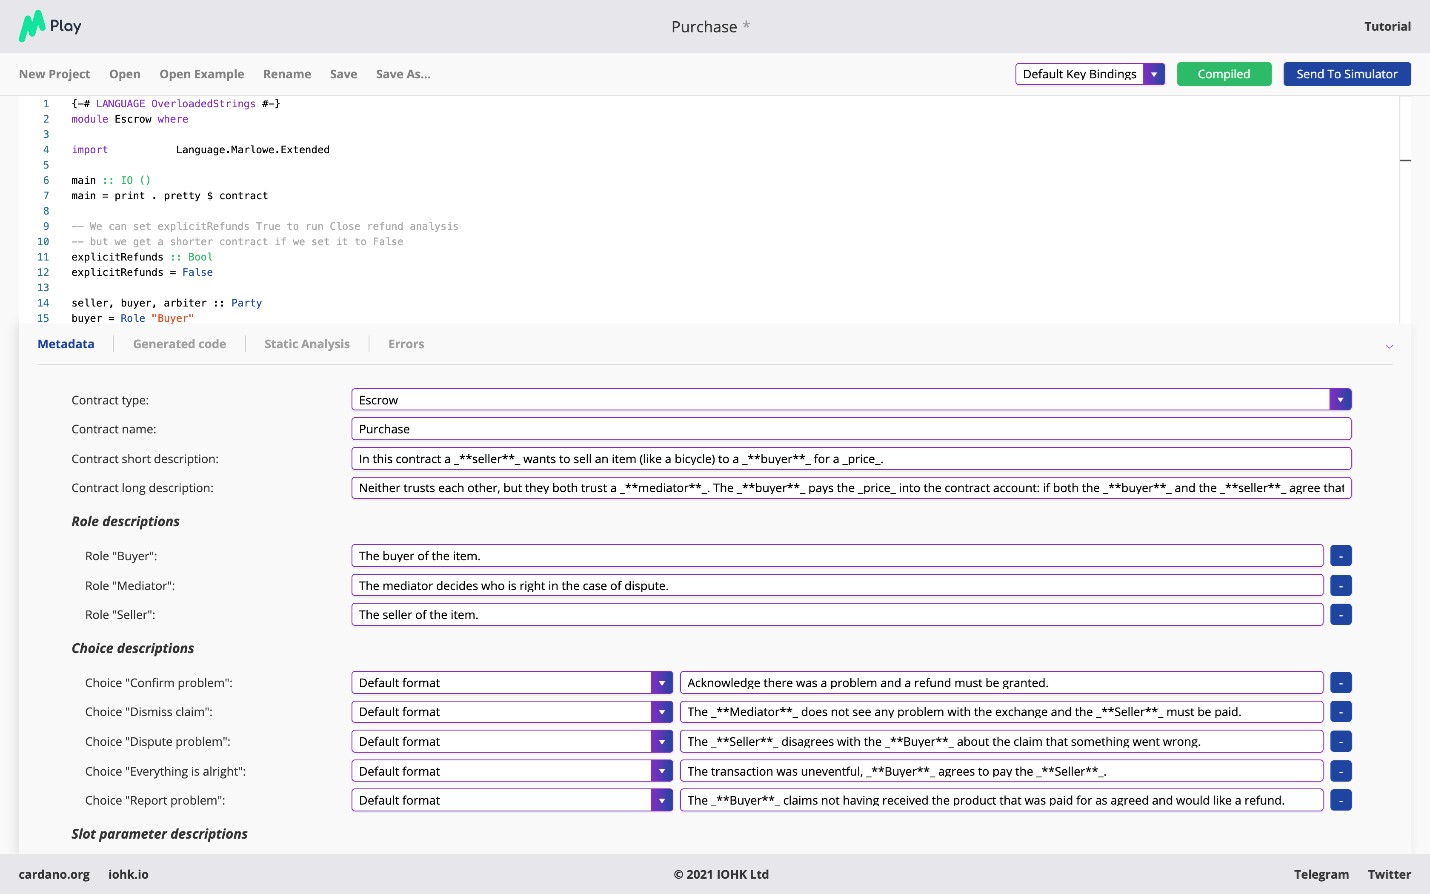This screenshot has width=1430, height=894.
Task: Switch to the Generated code tab
Action: (x=180, y=344)
